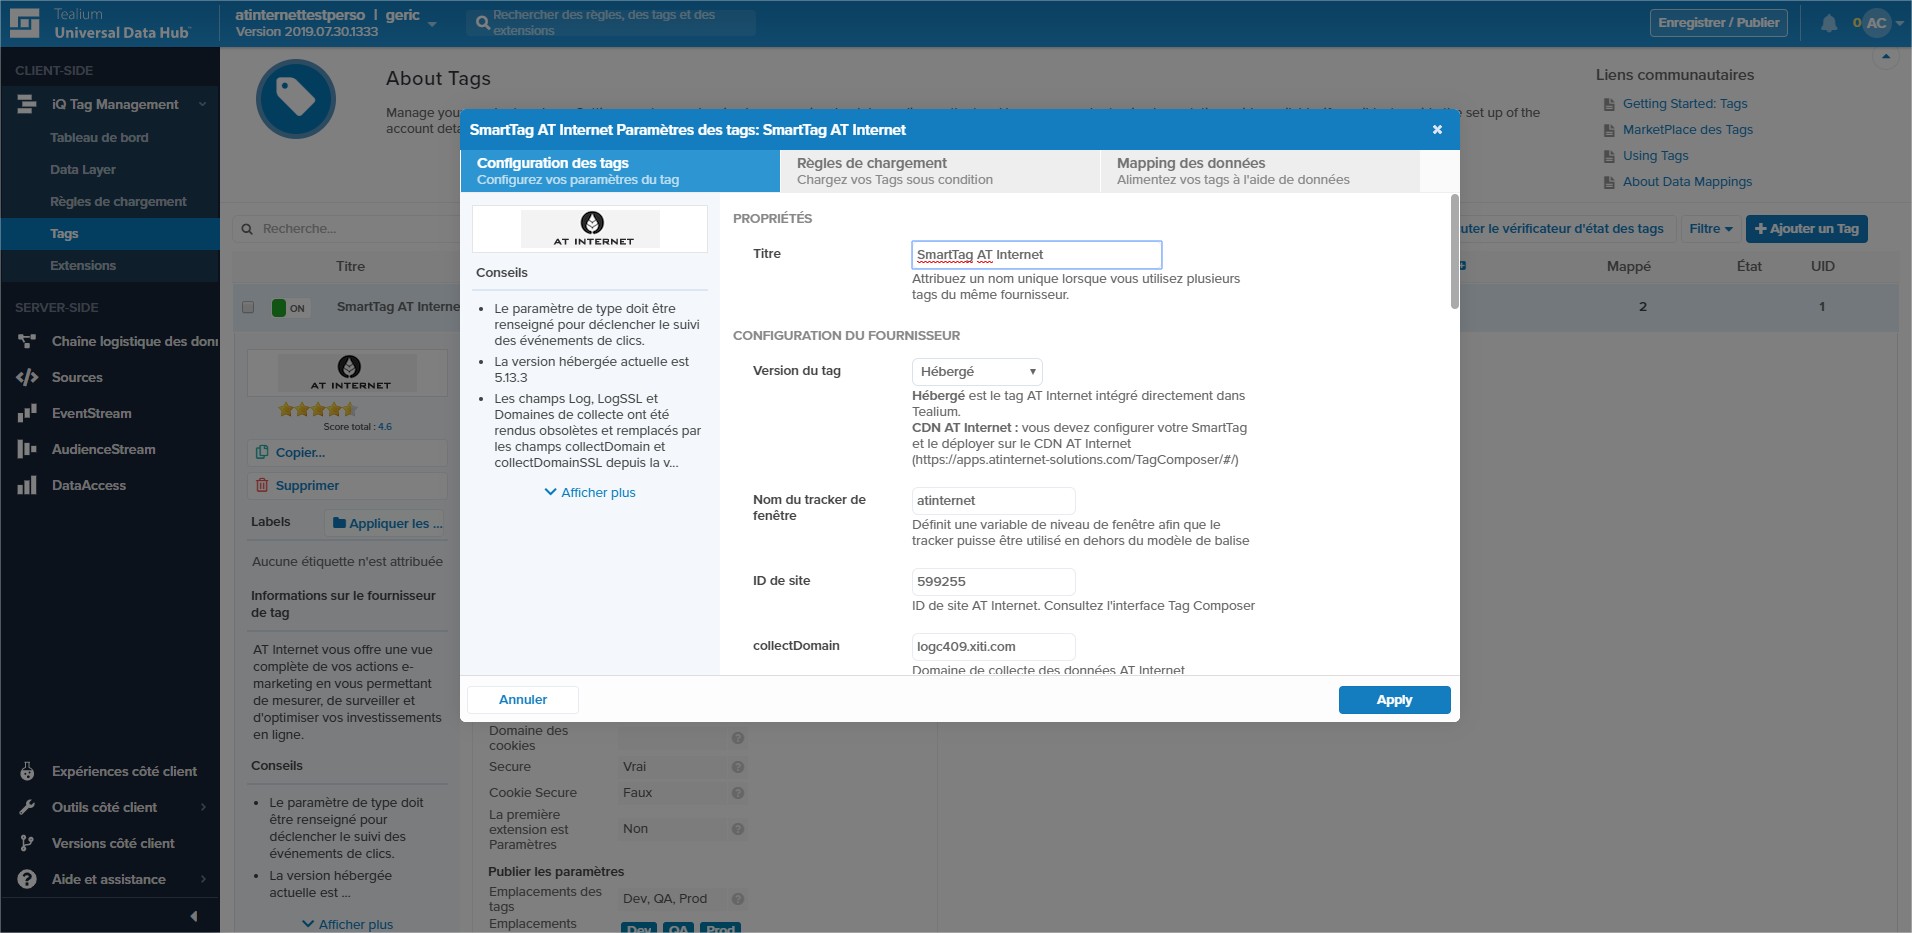
Task: Switch to Règles de chargement tab
Action: pyautogui.click(x=939, y=170)
